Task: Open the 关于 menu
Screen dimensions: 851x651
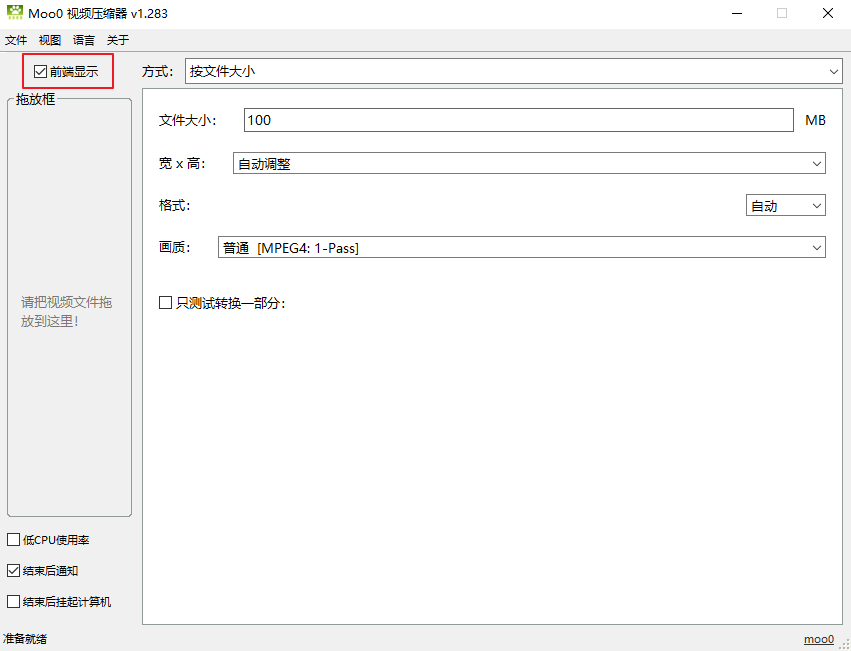Action: coord(116,40)
